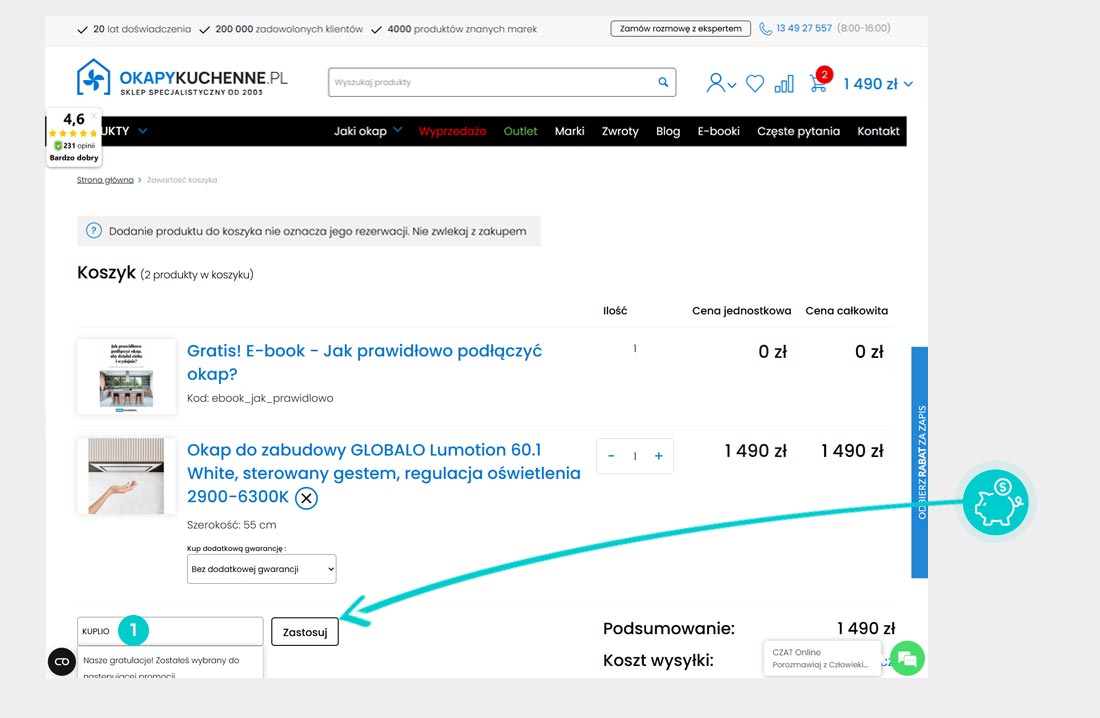Expand cart total 1 490 zł dropdown
This screenshot has height=718, width=1100.
[x=878, y=84]
